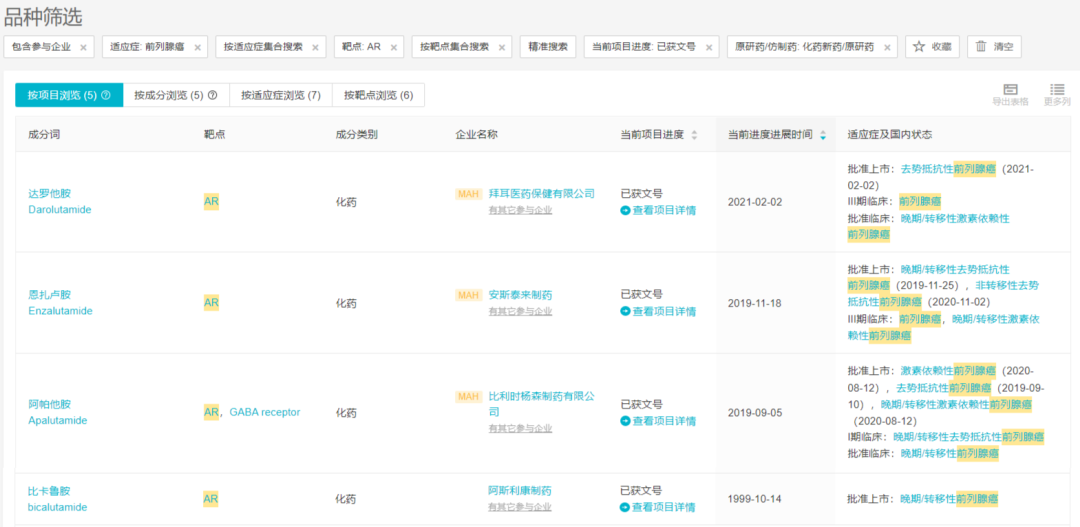
Task: Remove the 靶点: AR filter tag
Action: click(x=394, y=47)
